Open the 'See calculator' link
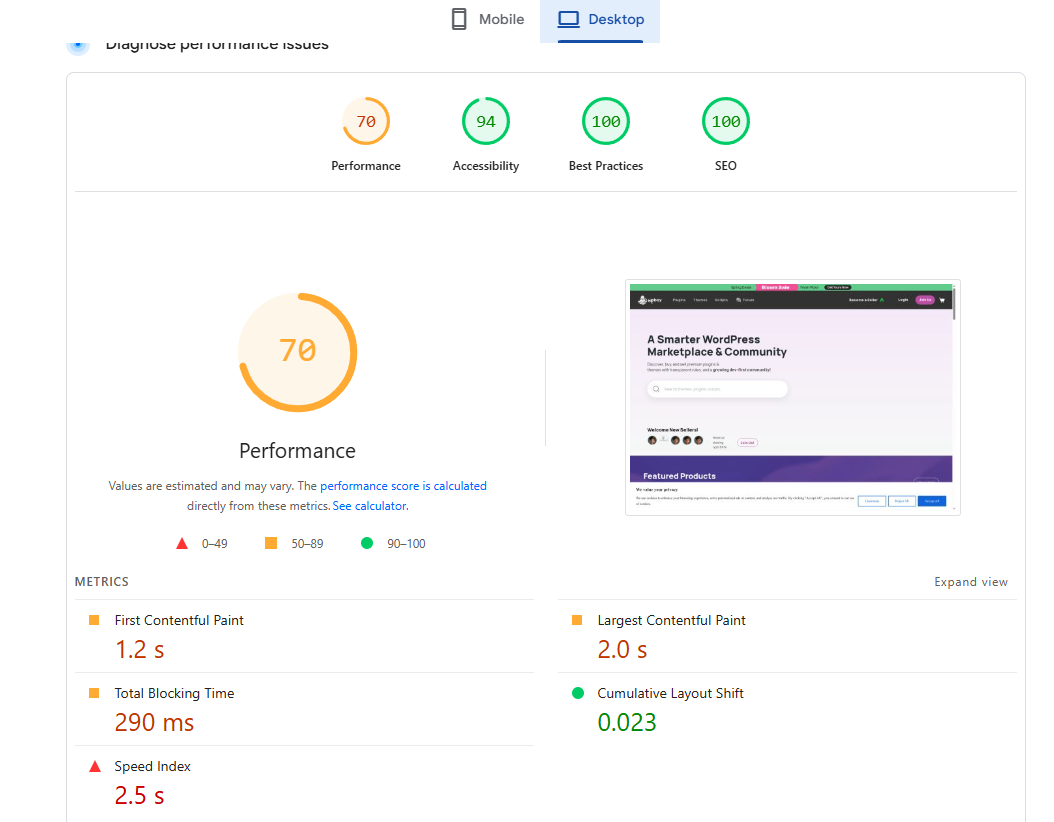The width and height of the screenshot is (1054, 822). pyautogui.click(x=370, y=506)
